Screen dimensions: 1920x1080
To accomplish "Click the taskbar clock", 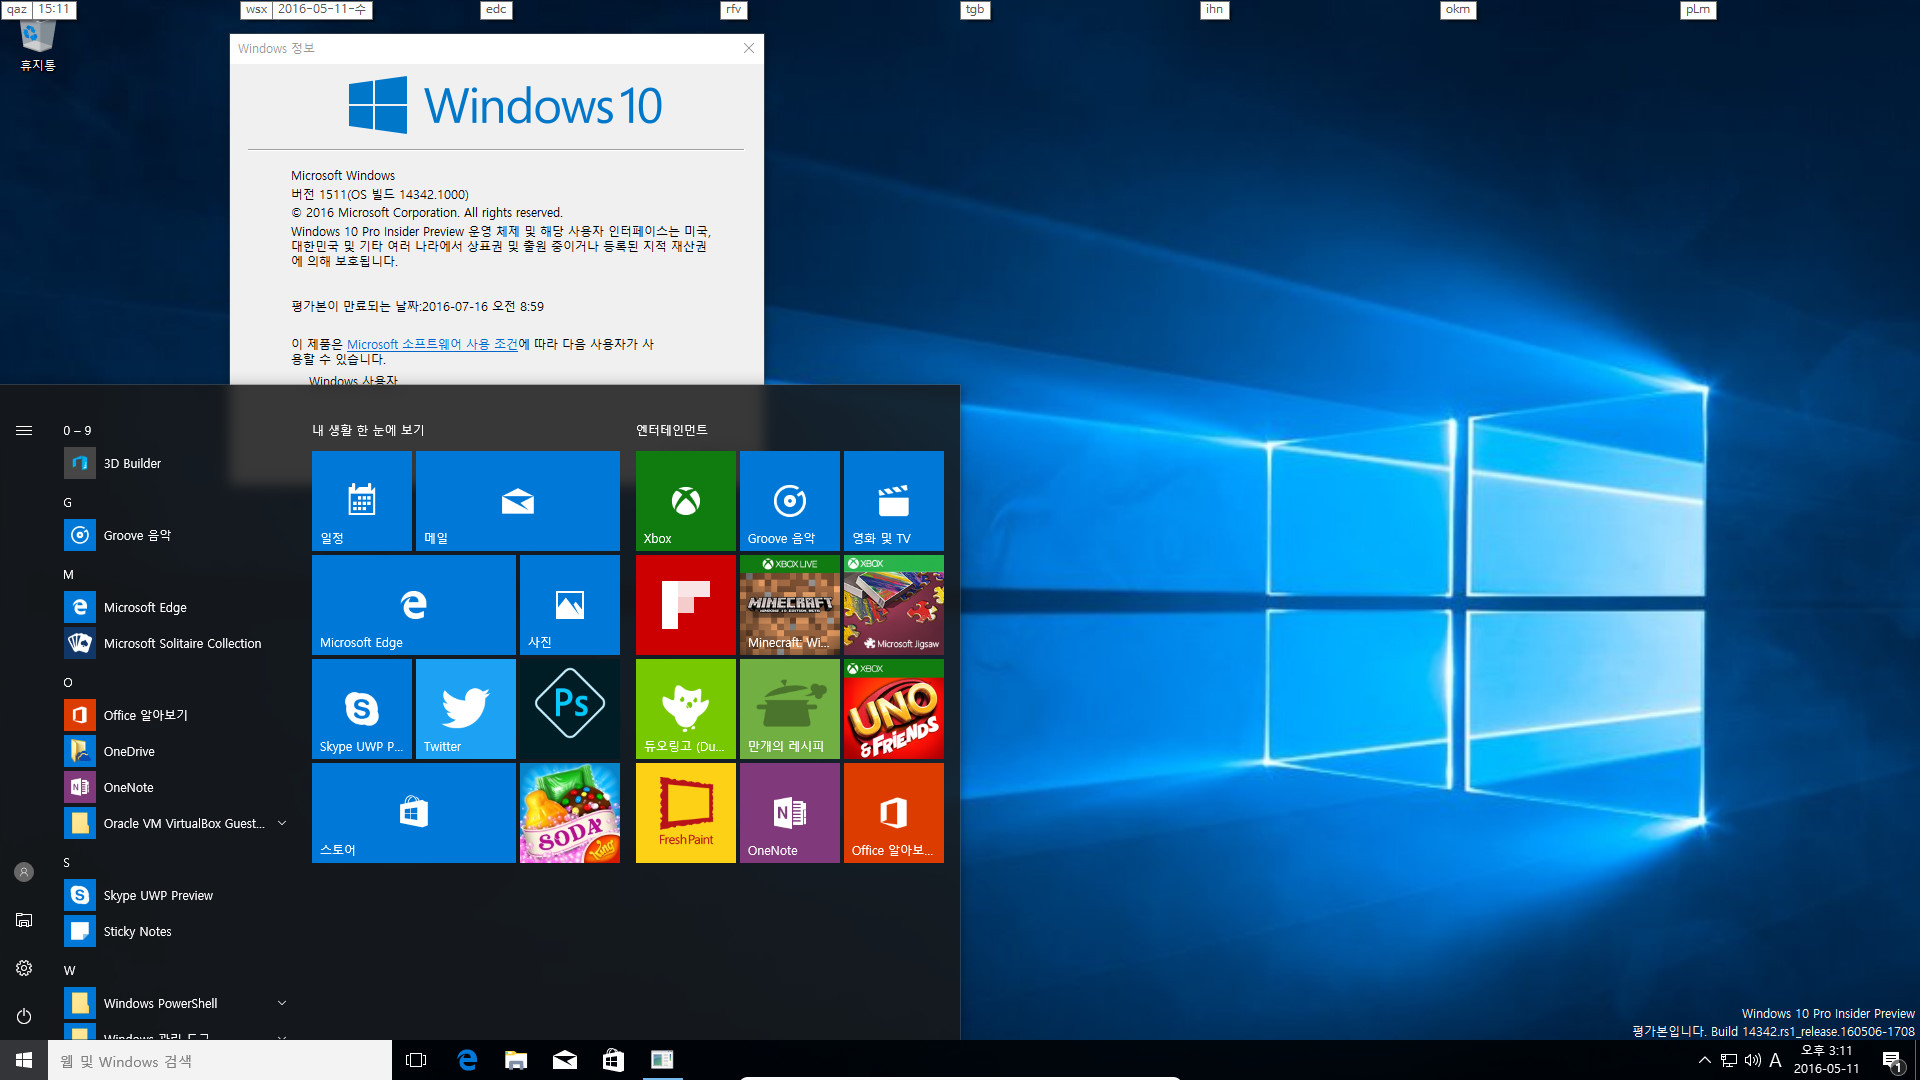I will pos(1827,1060).
